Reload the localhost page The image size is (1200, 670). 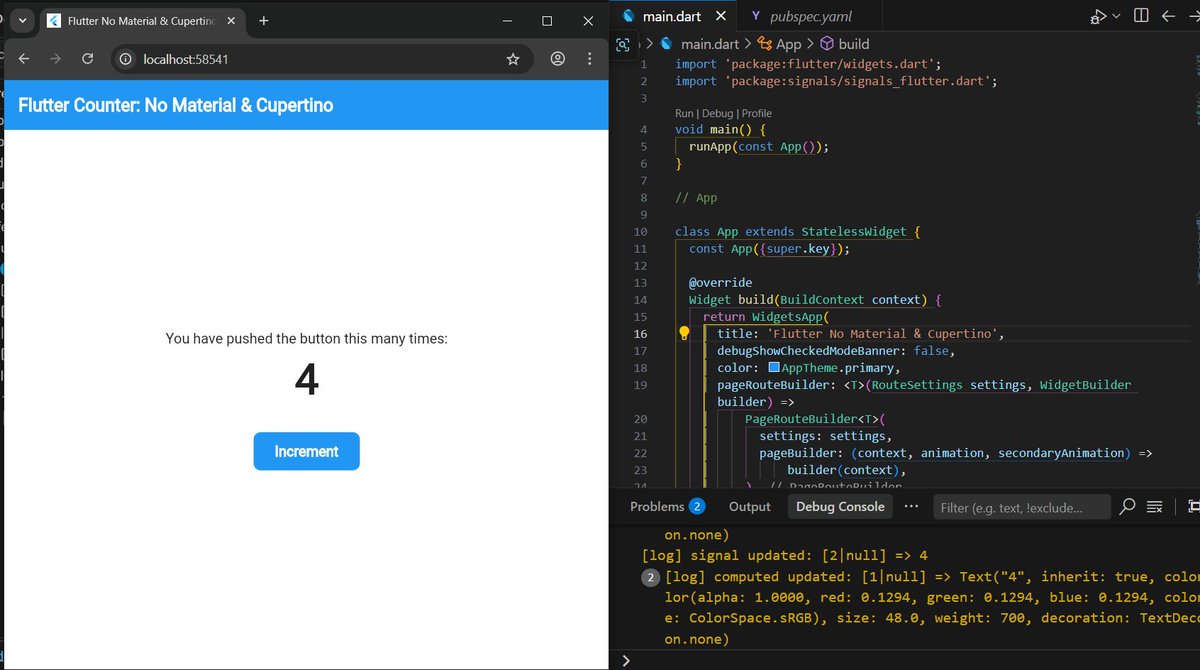tap(88, 59)
